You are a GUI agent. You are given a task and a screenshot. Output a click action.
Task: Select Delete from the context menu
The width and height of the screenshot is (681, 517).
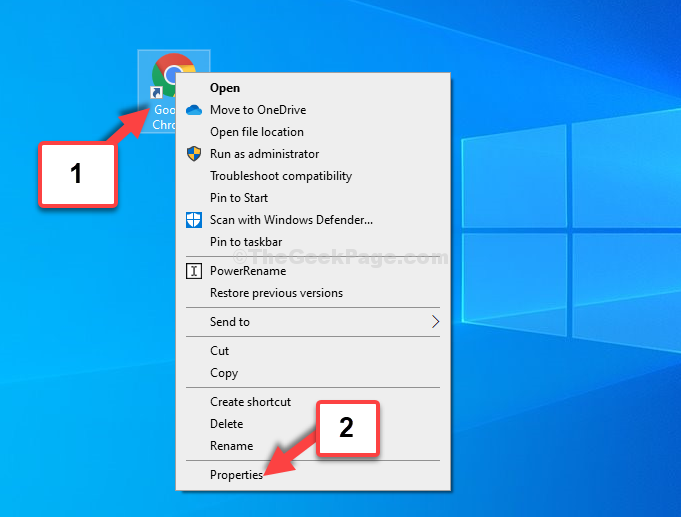313,424
